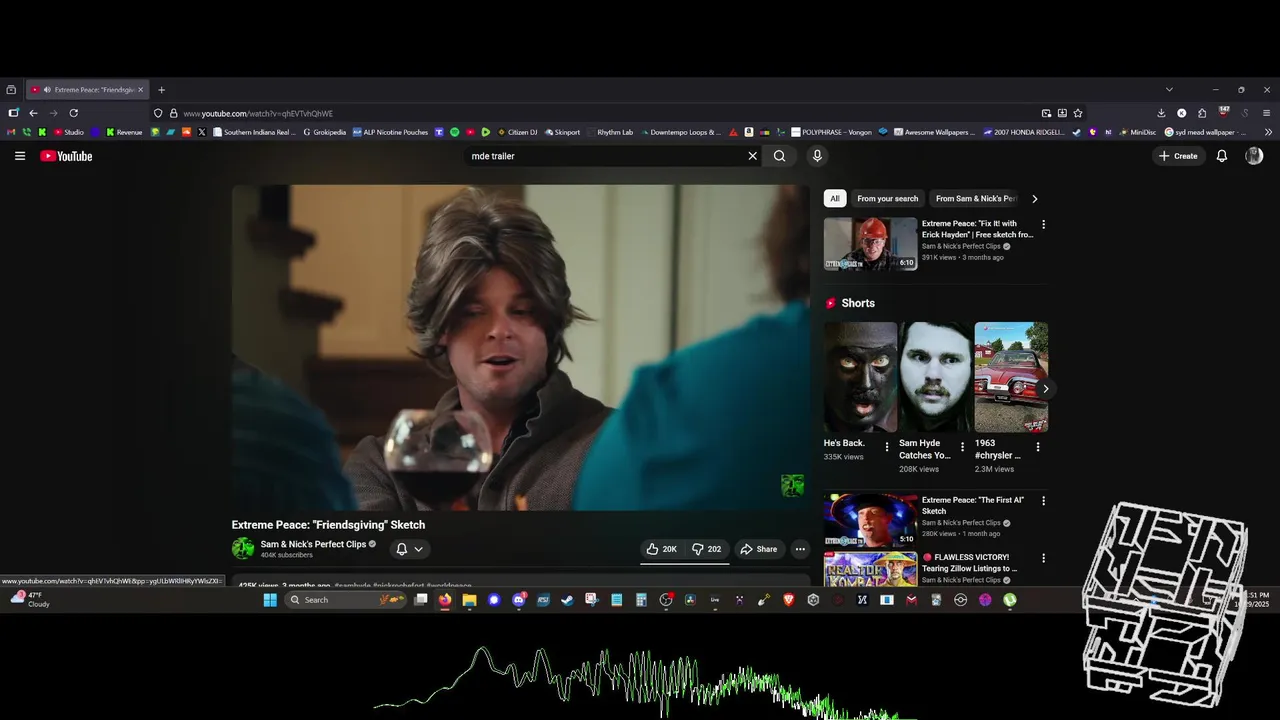Open options for He's Back short
This screenshot has height=720, width=1280.
point(886,447)
